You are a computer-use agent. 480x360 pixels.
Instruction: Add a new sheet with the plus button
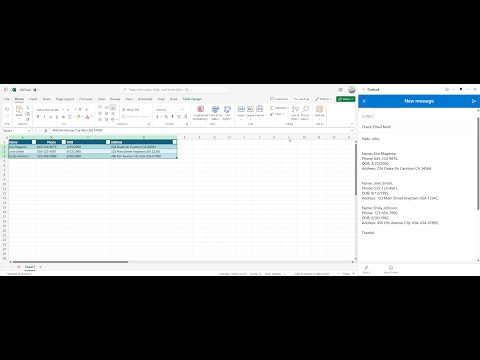(41, 267)
